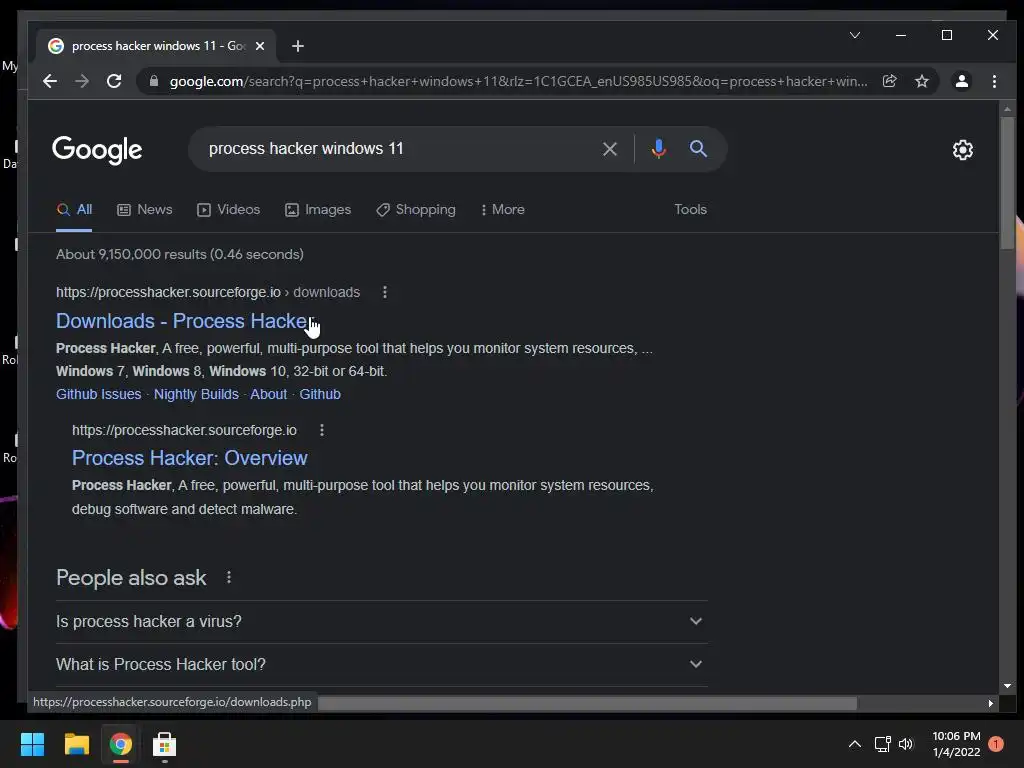
Task: Click the browser forward arrow
Action: coord(82,81)
